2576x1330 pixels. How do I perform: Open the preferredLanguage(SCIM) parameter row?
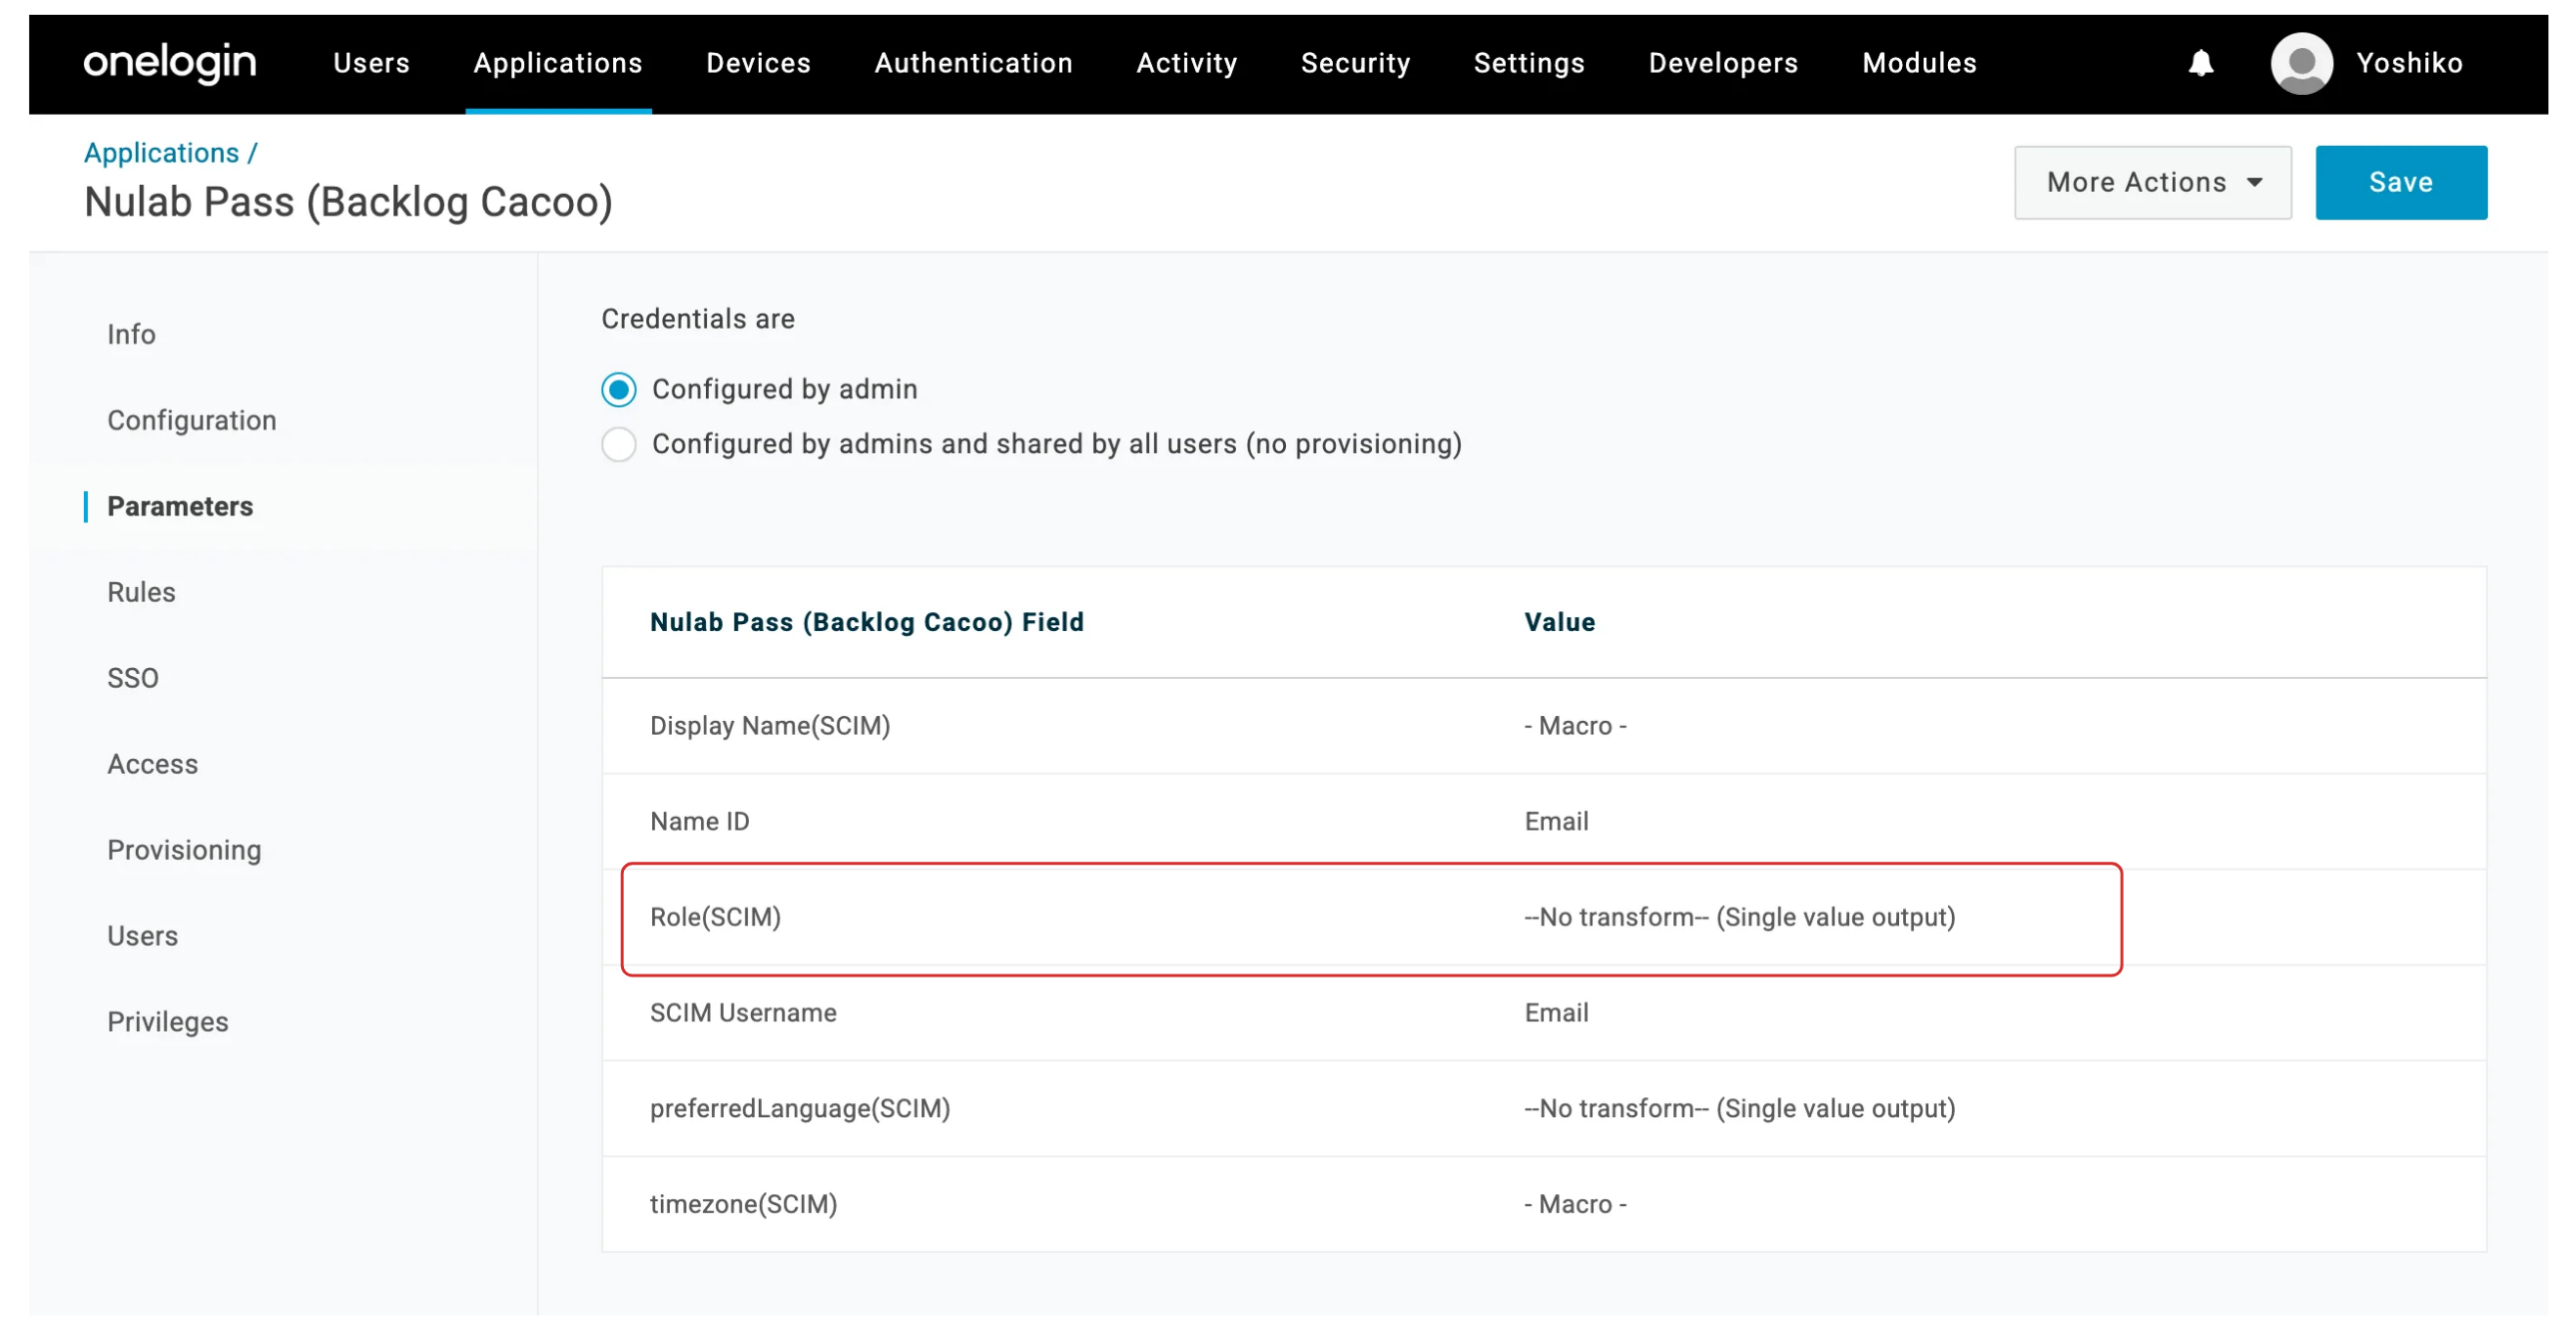coord(1543,1109)
